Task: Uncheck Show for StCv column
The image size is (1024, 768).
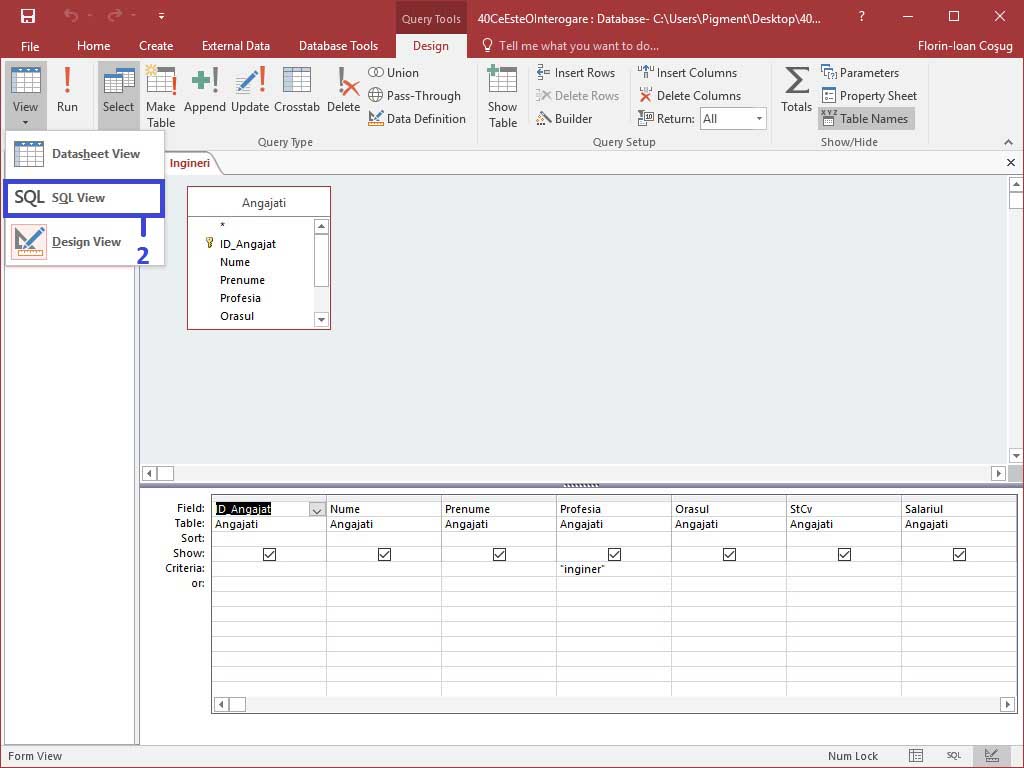Action: 844,554
